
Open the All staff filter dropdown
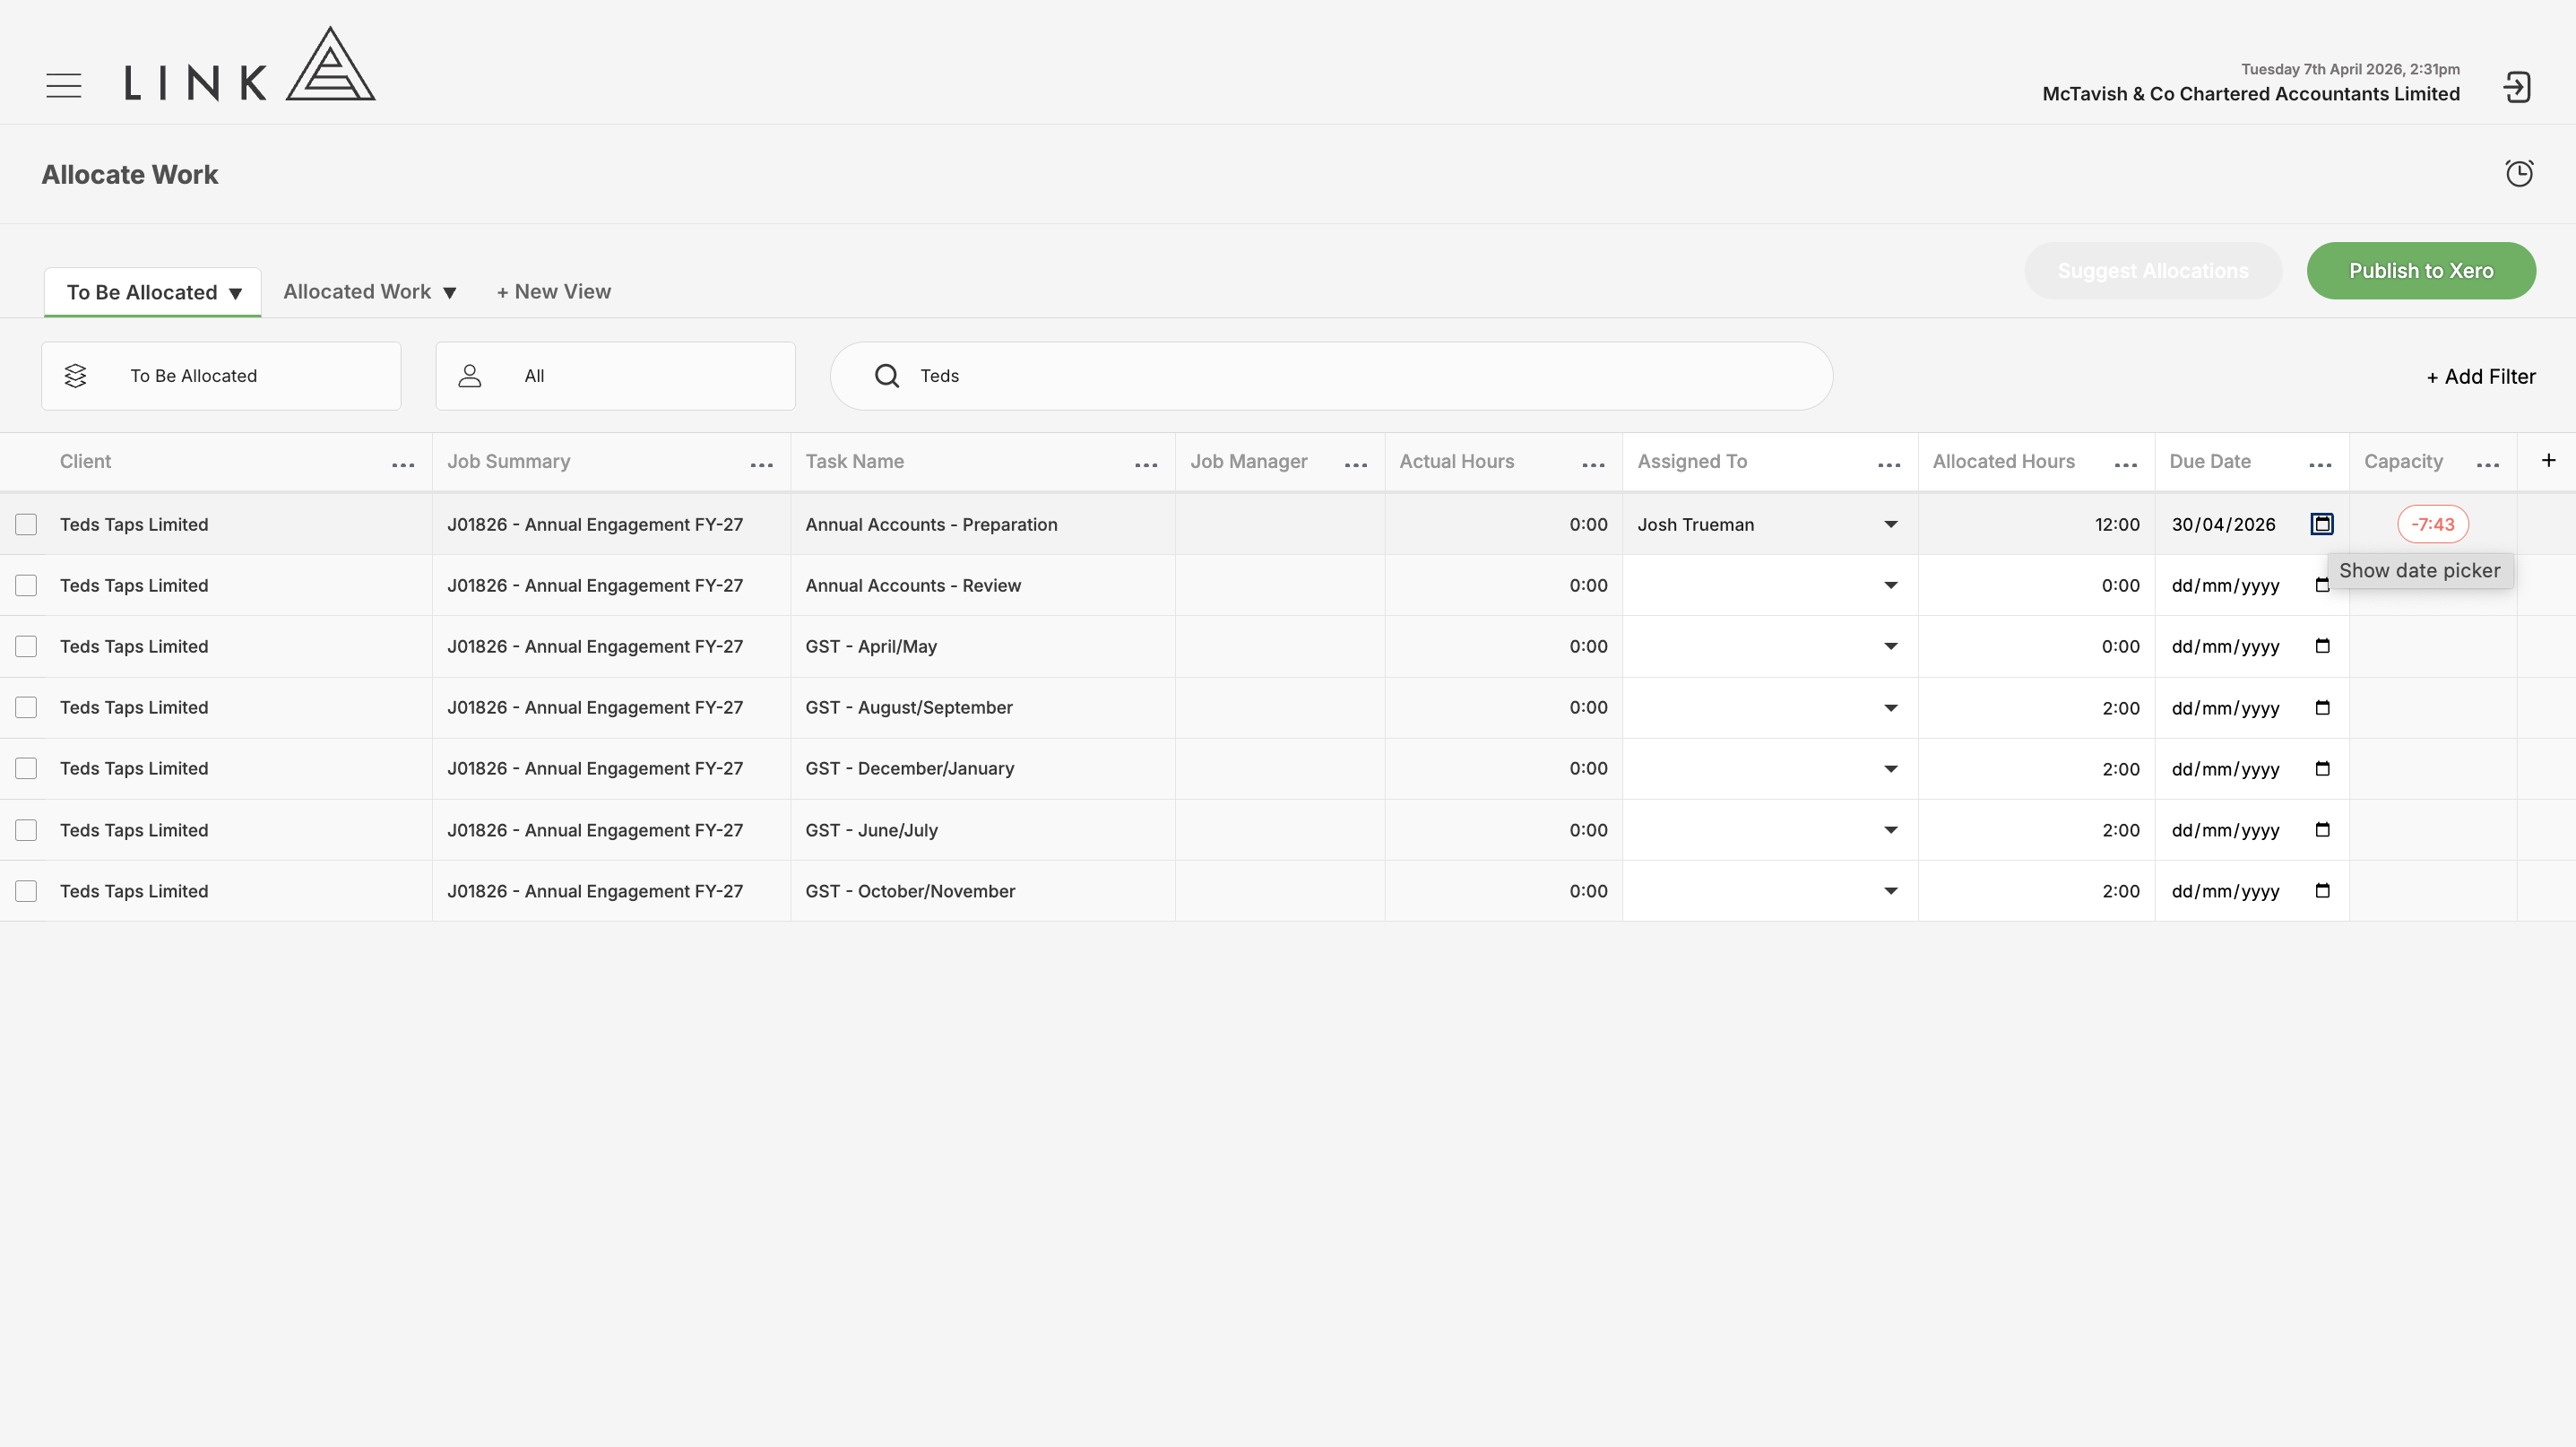pyautogui.click(x=615, y=376)
